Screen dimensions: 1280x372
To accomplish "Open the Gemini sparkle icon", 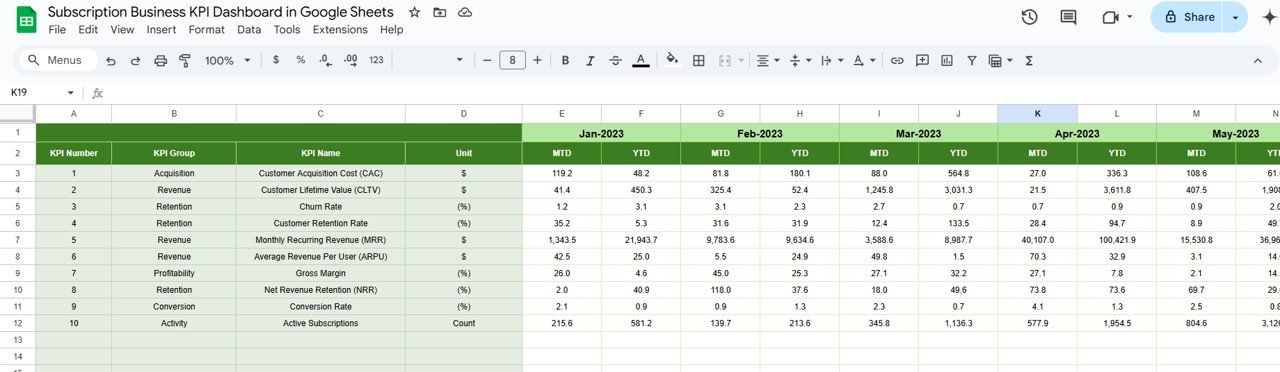I will tap(1270, 17).
